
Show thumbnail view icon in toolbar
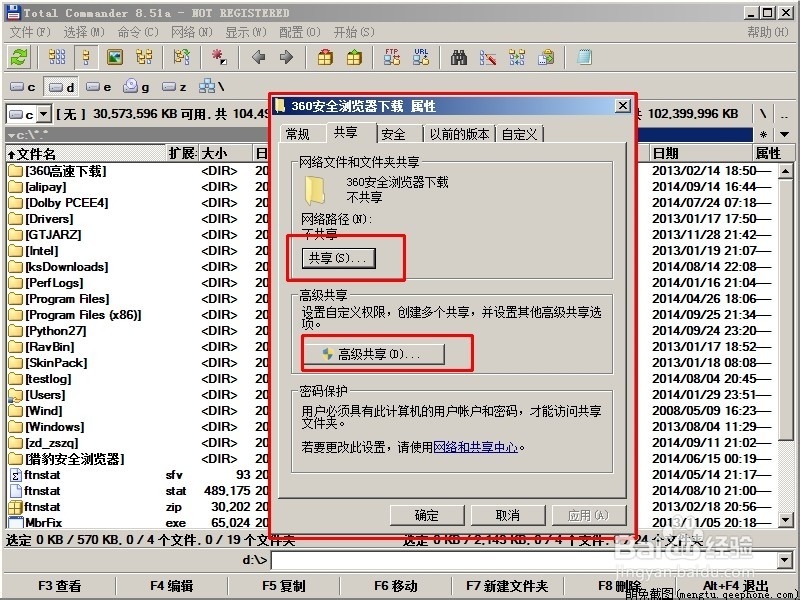pos(115,57)
